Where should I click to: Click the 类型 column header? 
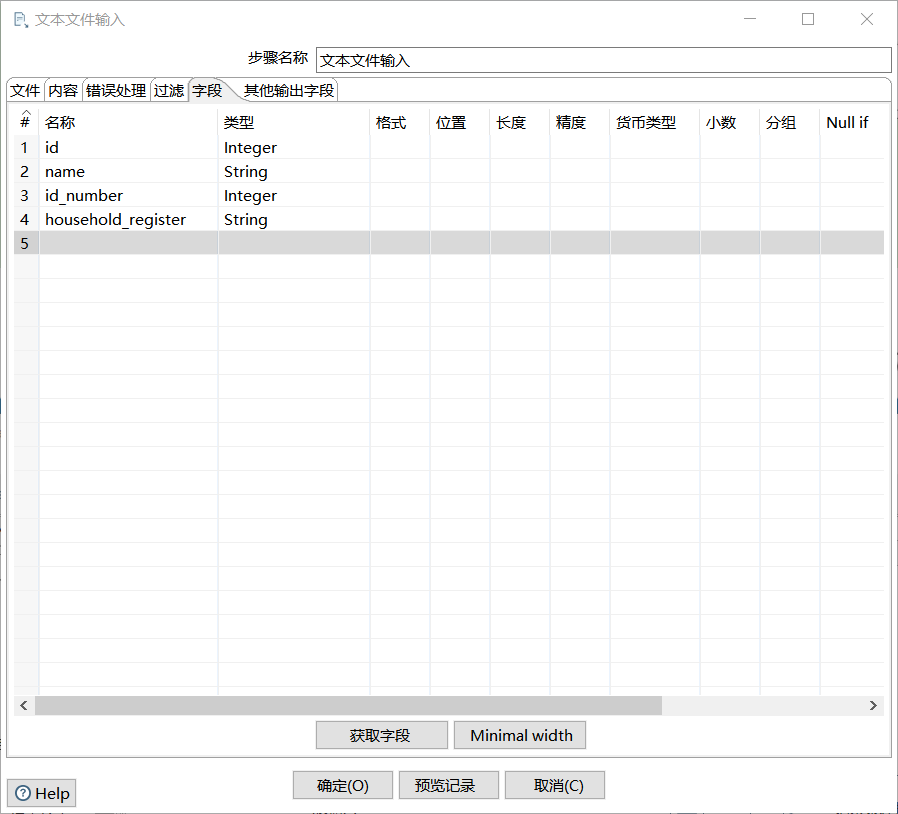click(294, 122)
